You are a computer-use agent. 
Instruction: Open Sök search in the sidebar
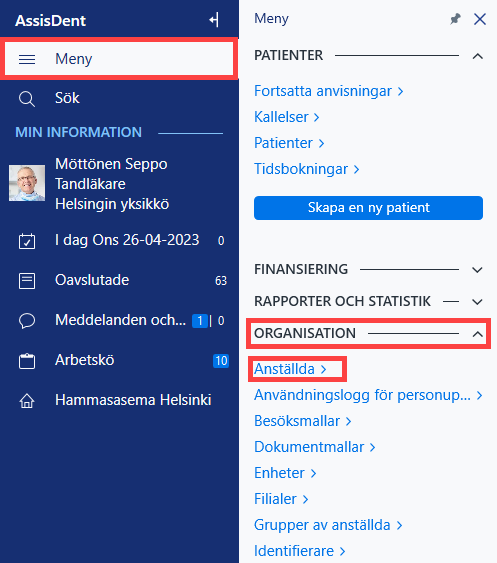click(x=119, y=98)
